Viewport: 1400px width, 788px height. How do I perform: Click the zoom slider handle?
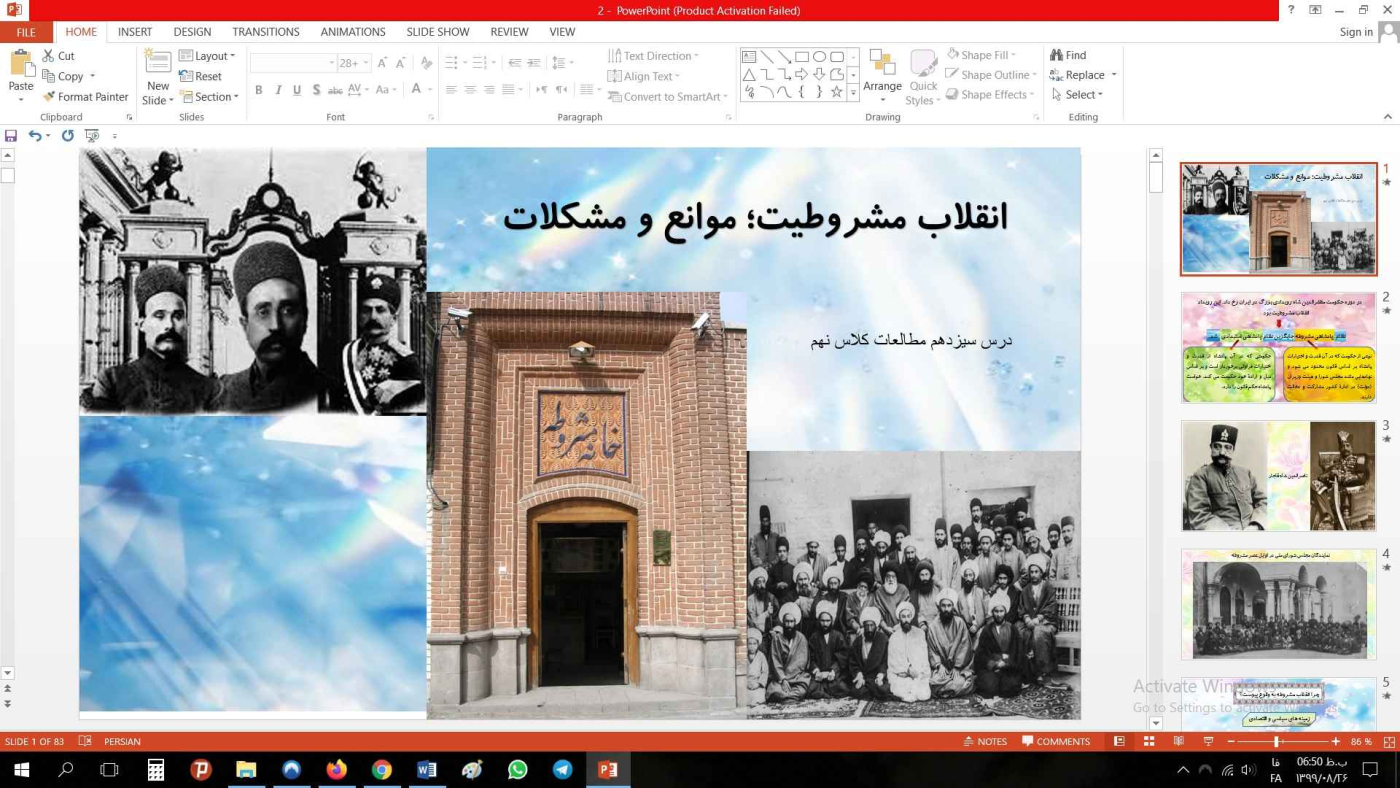click(1277, 742)
